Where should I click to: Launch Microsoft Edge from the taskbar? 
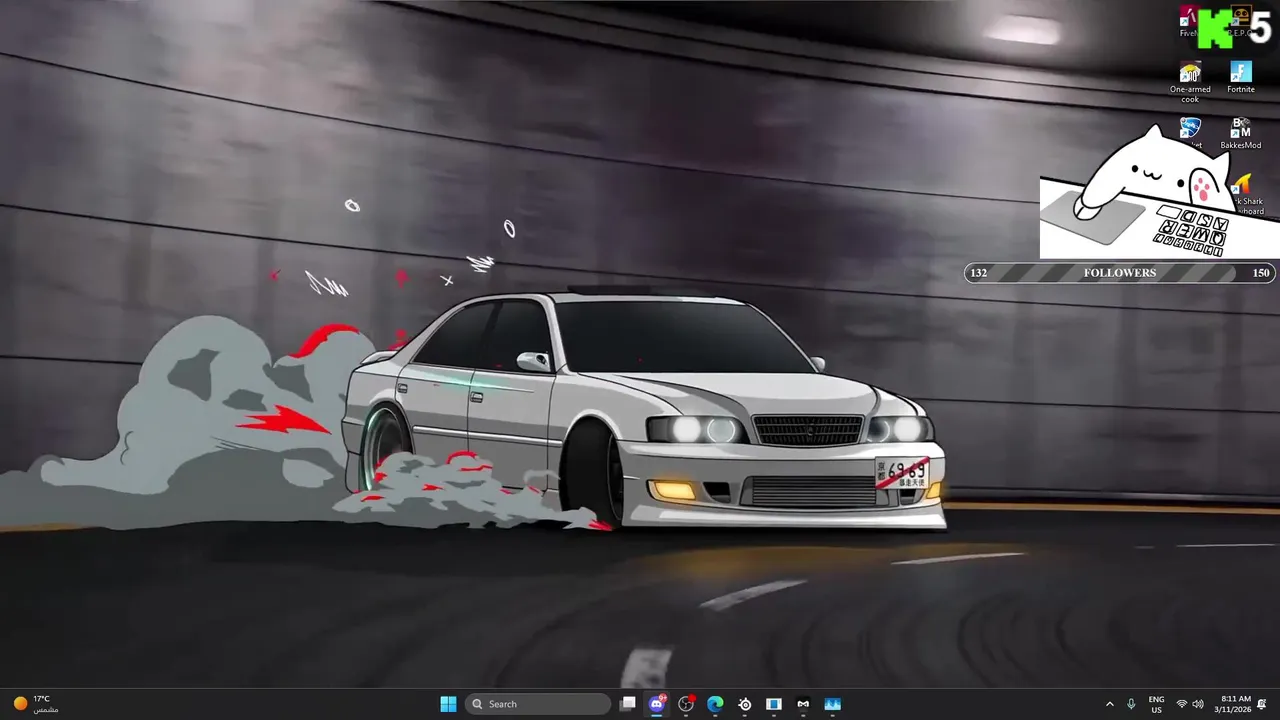[x=715, y=704]
